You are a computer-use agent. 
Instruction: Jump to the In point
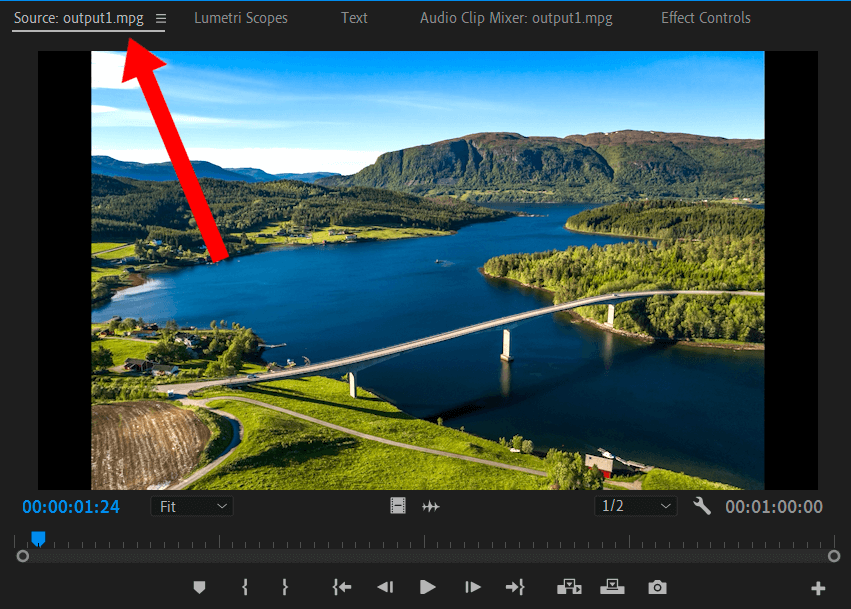[342, 587]
